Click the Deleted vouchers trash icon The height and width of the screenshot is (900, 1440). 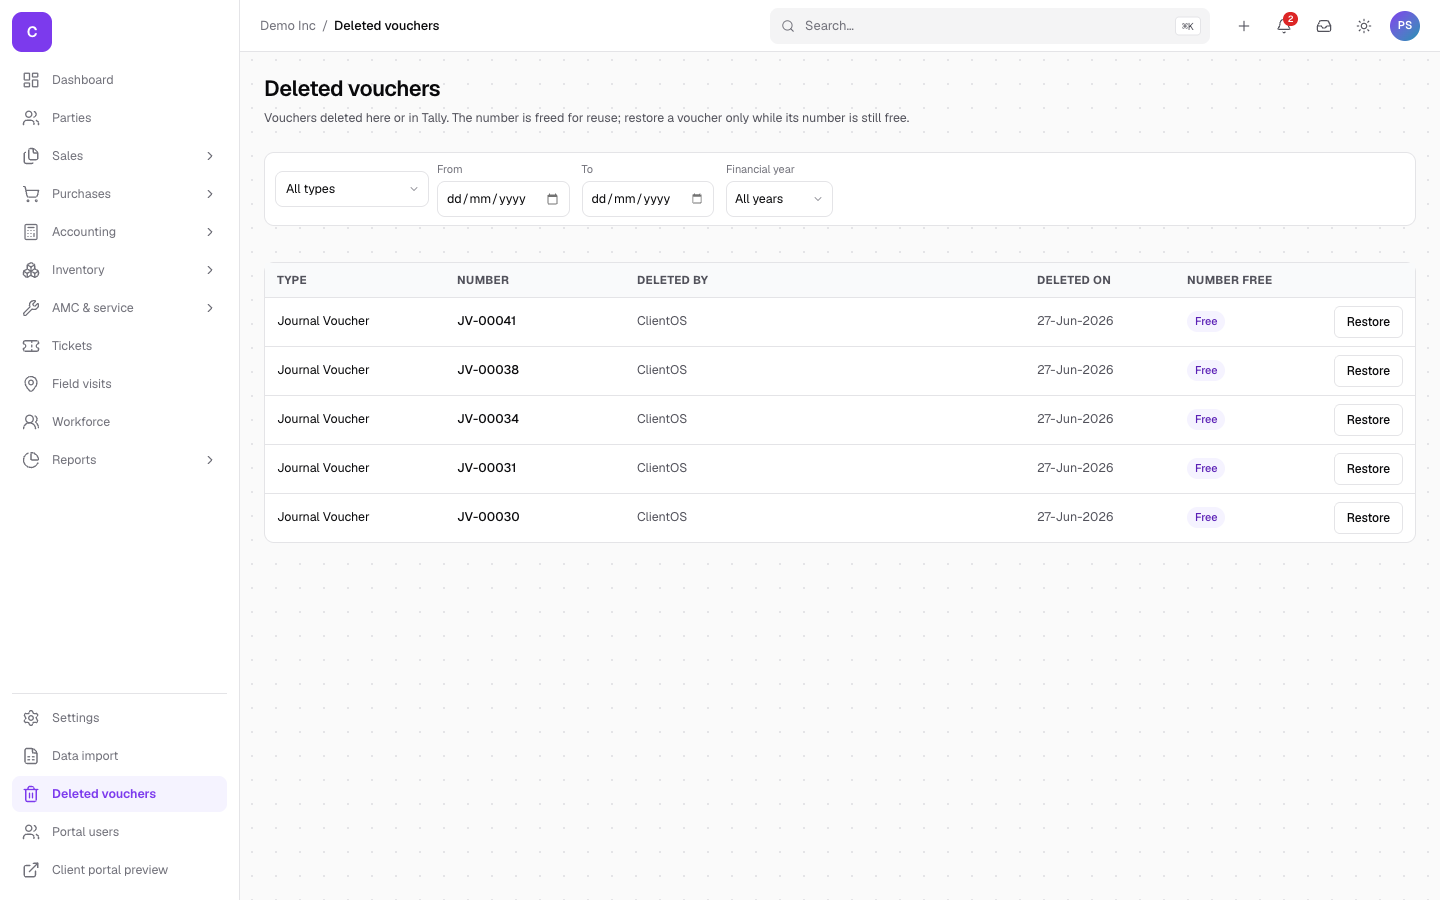tap(31, 794)
